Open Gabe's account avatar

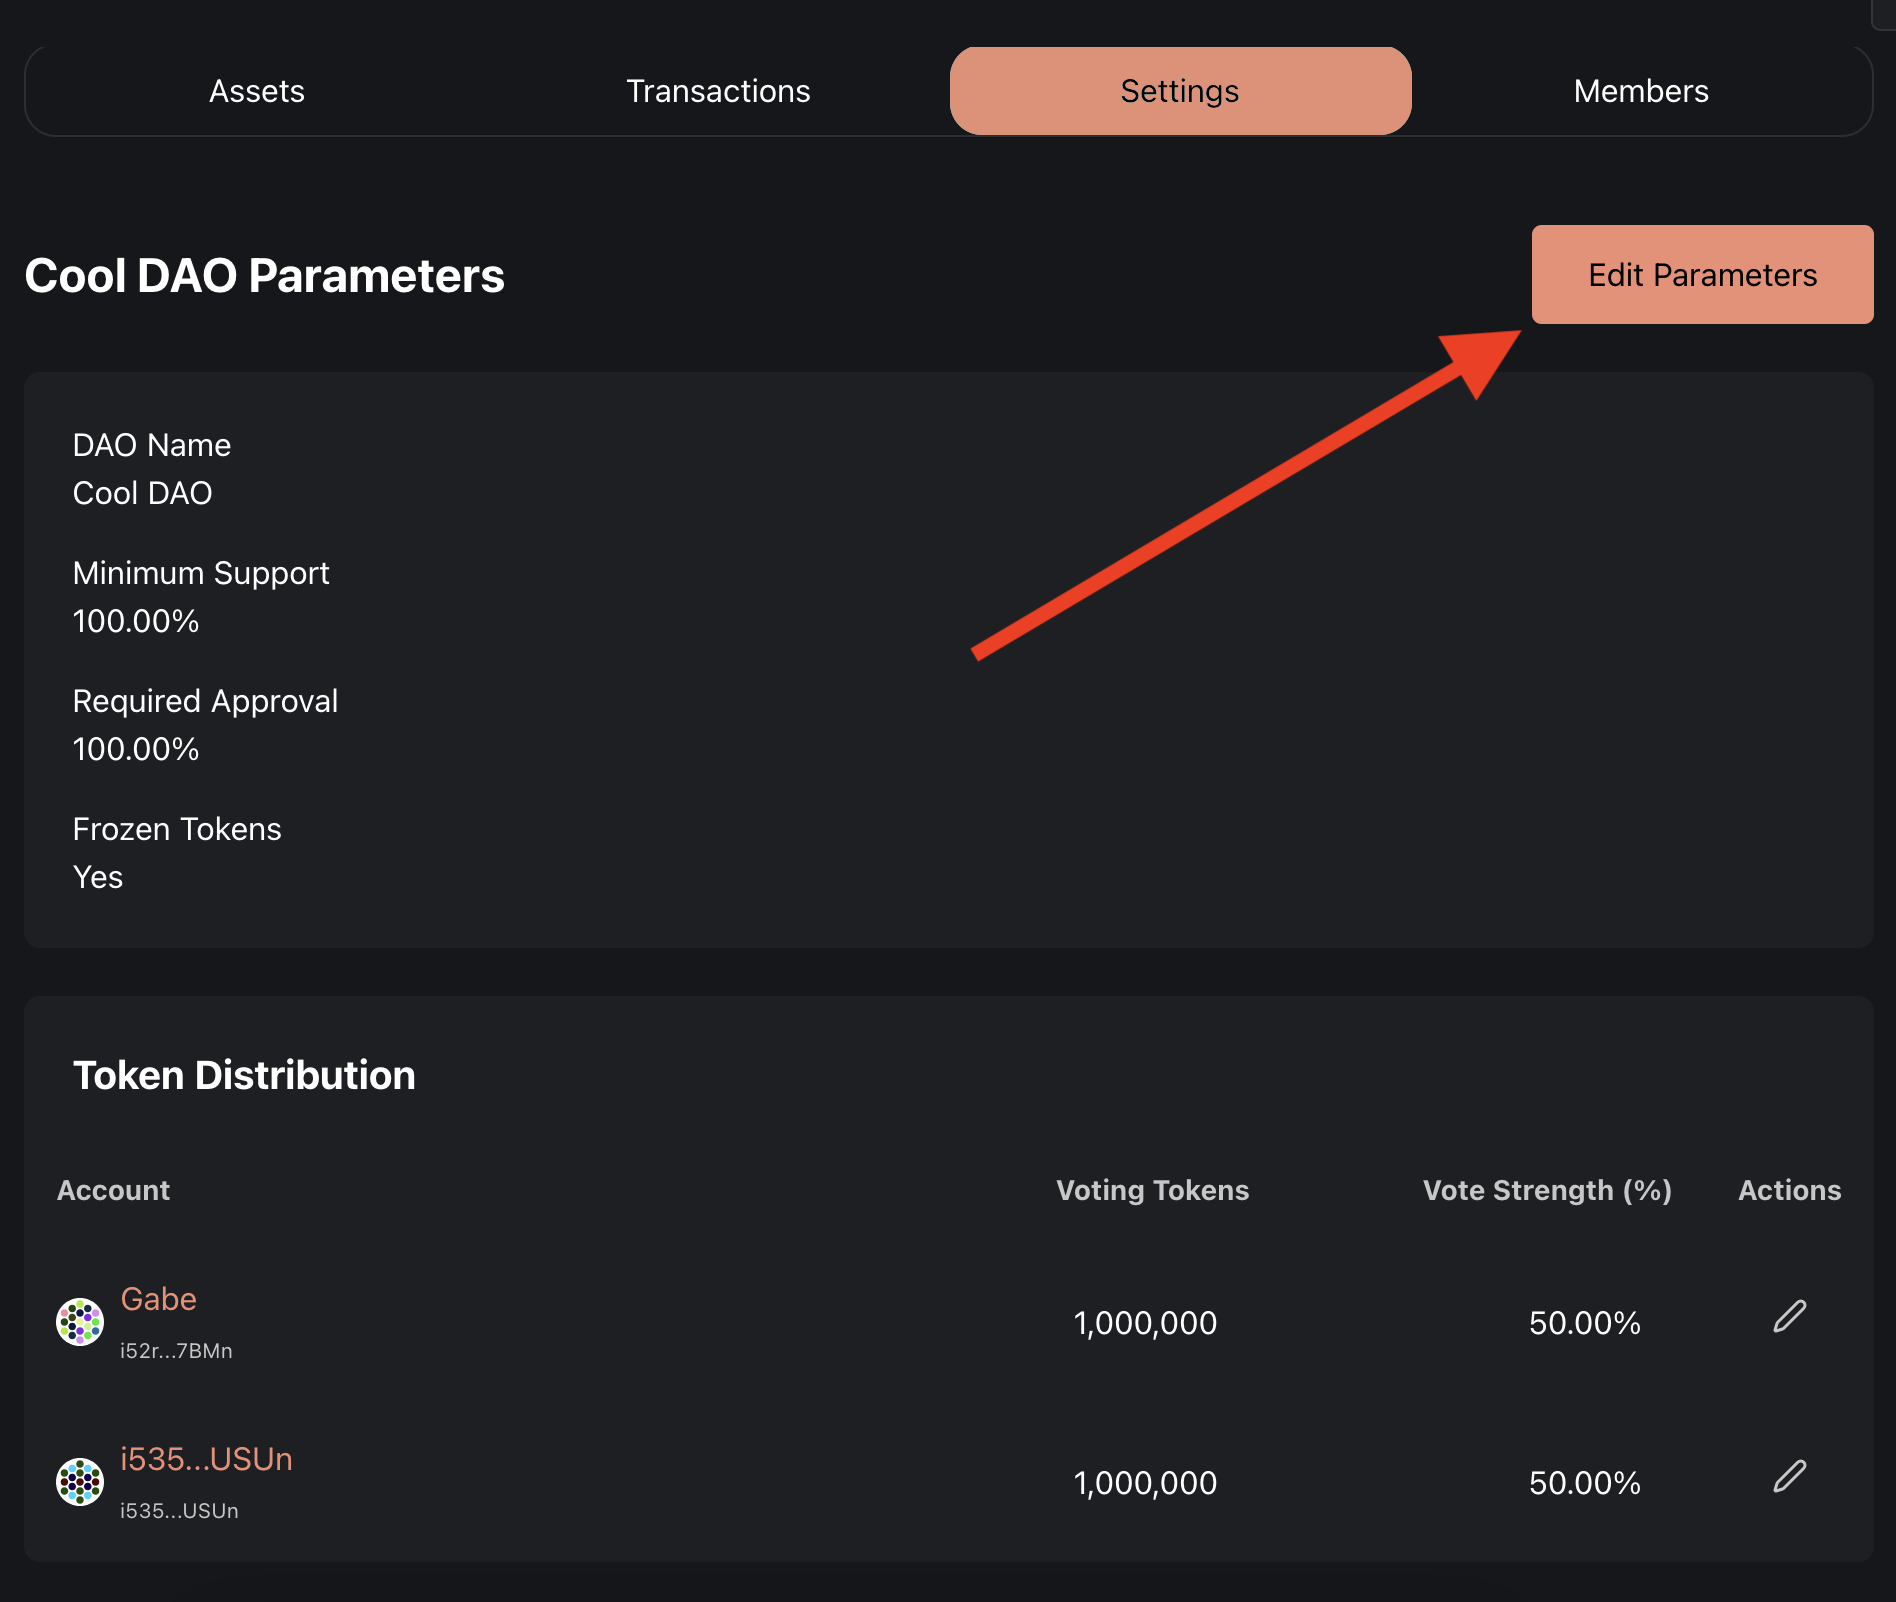click(x=80, y=1322)
